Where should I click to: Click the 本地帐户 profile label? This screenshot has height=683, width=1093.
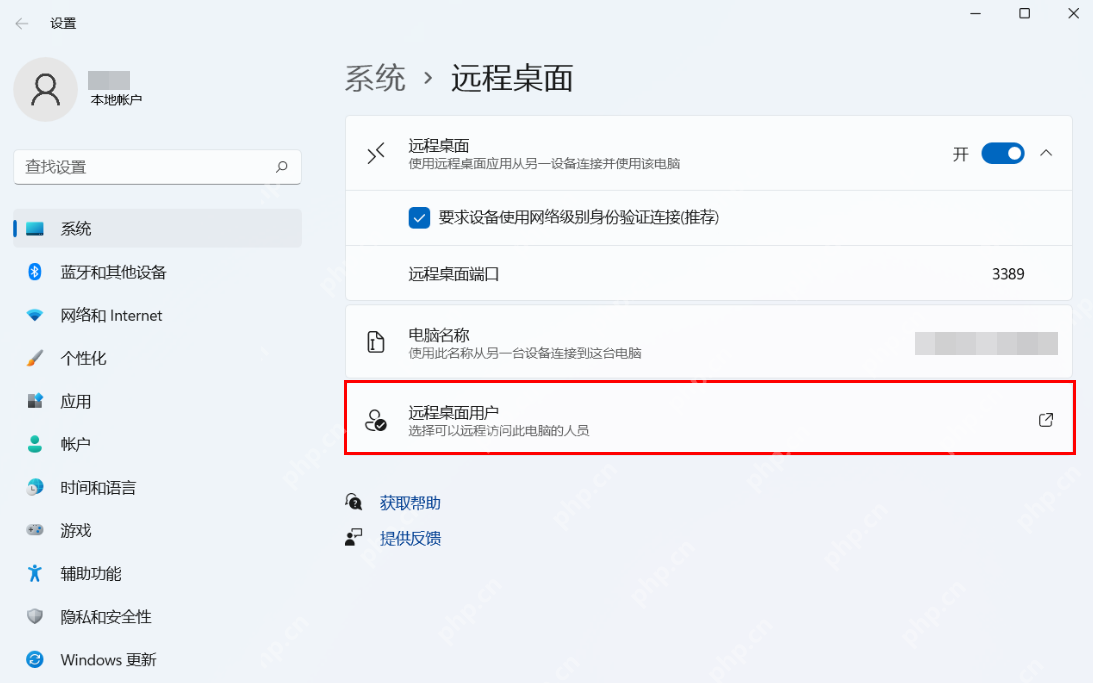click(x=116, y=100)
